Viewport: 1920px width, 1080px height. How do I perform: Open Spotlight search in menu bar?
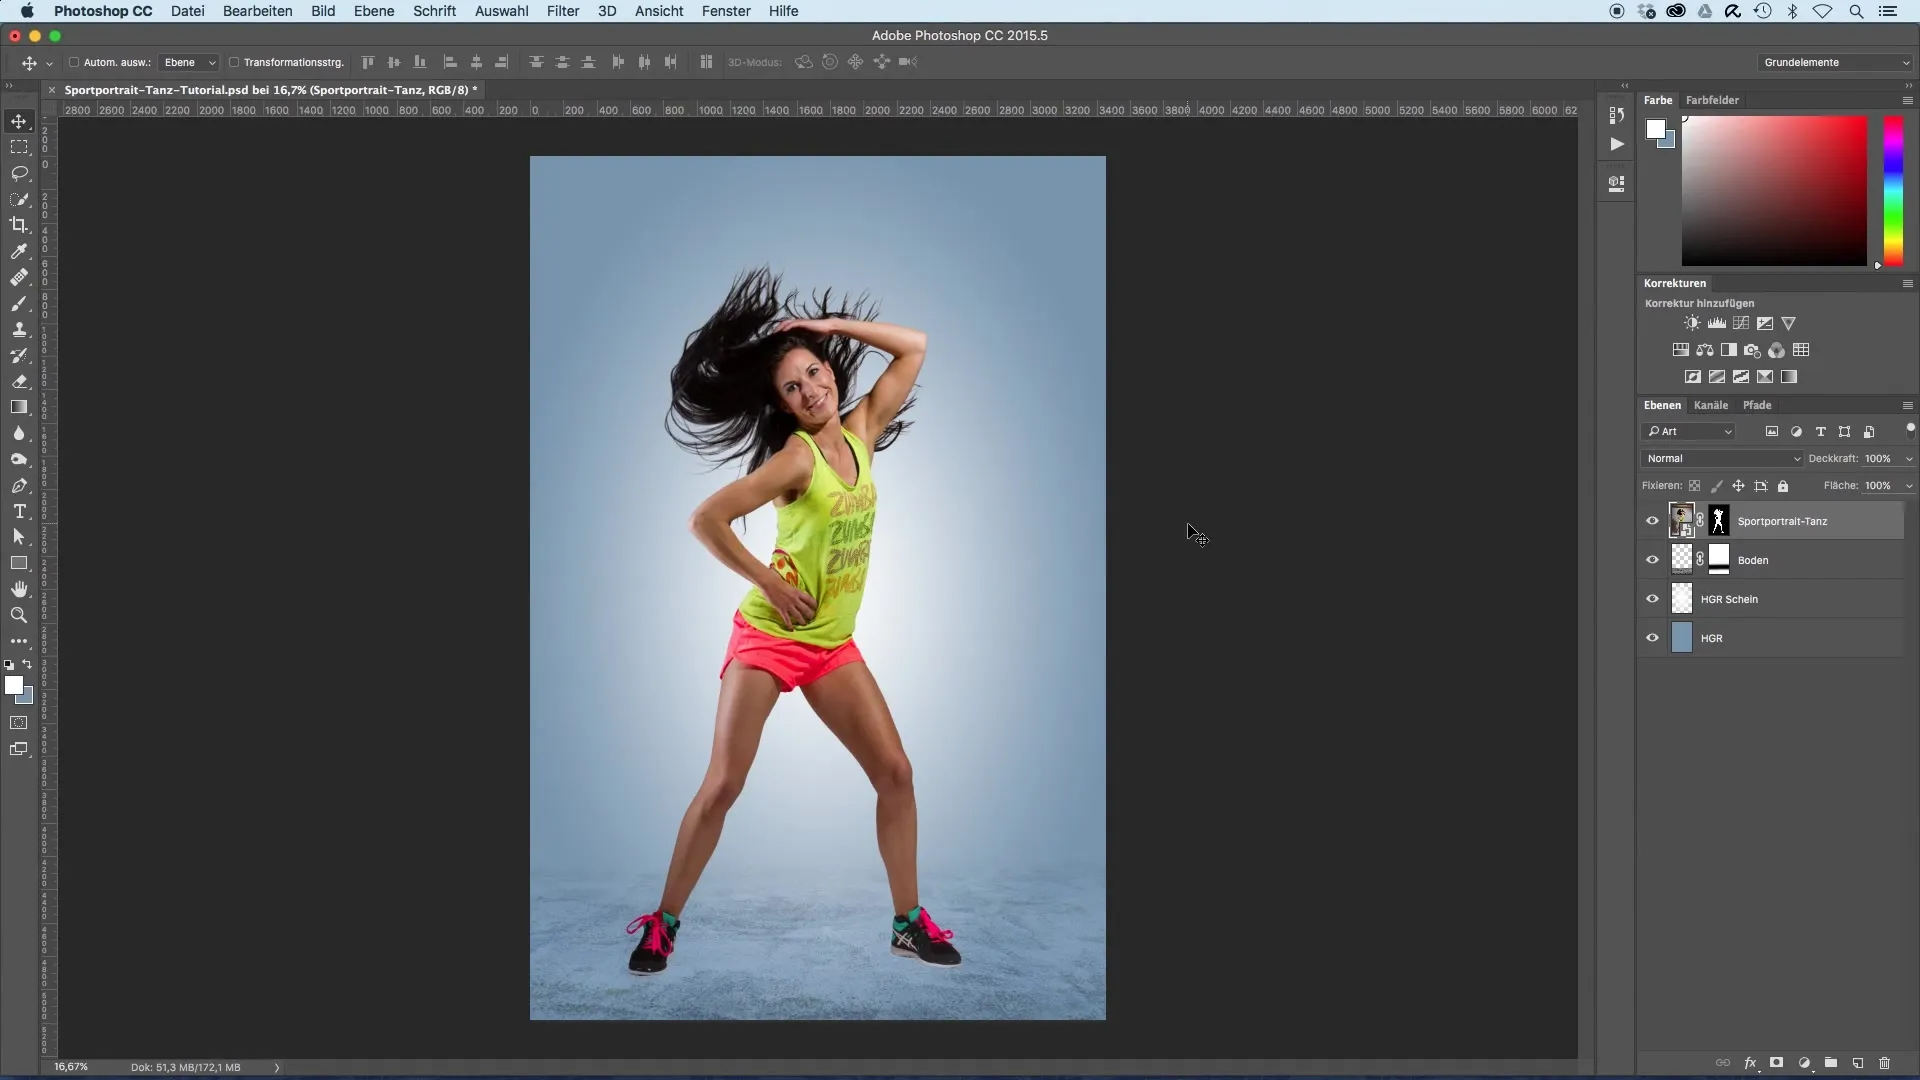pos(1856,11)
